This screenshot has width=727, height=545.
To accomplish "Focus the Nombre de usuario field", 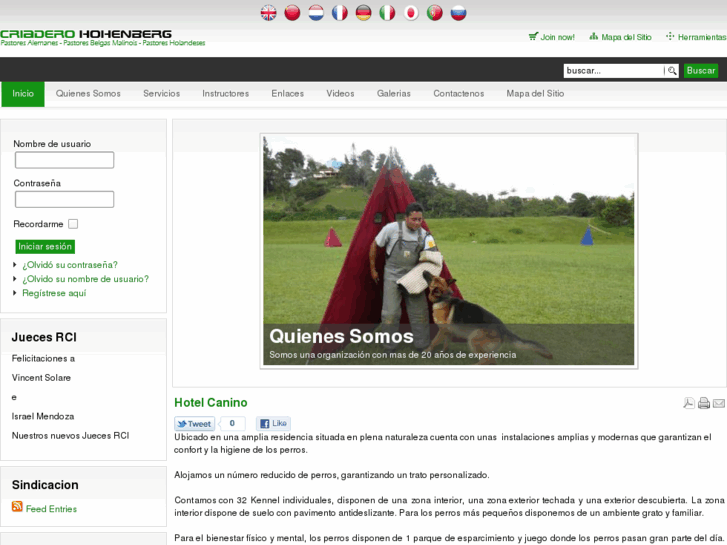I will pyautogui.click(x=64, y=160).
